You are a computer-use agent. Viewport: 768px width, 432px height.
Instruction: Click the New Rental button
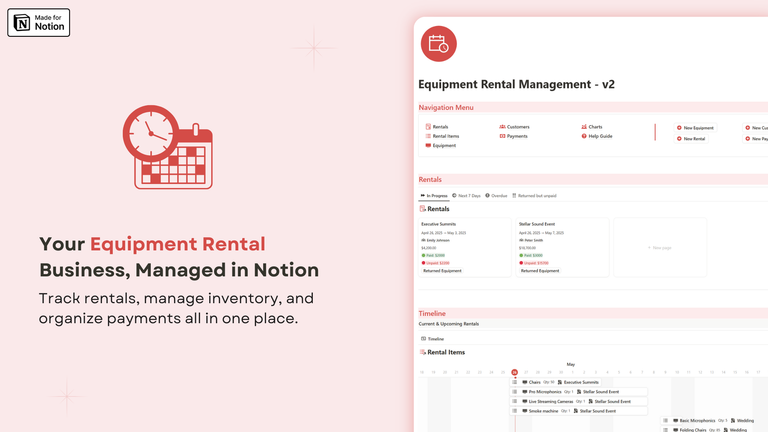tap(694, 139)
